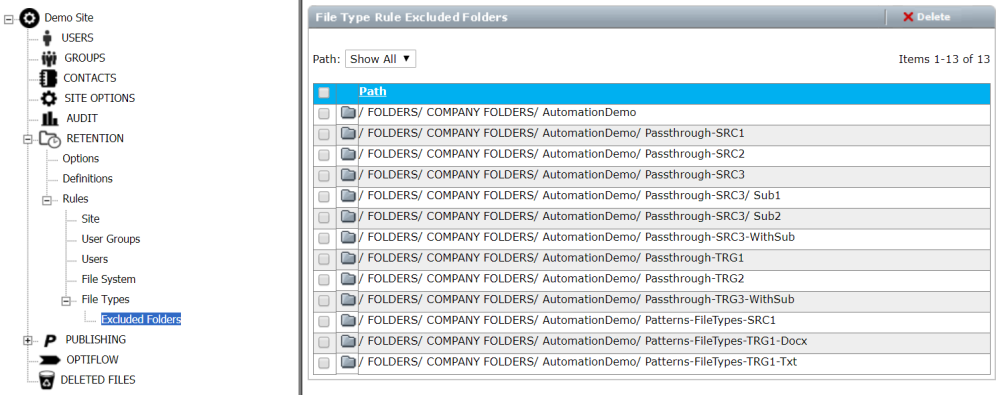1000x395 pixels.
Task: Select Definitions under RETENTION
Action: tap(87, 179)
